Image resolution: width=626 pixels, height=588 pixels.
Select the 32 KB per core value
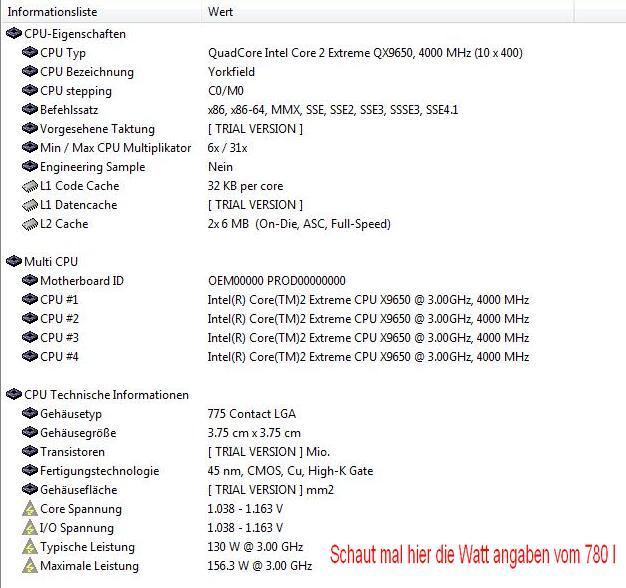point(246,186)
